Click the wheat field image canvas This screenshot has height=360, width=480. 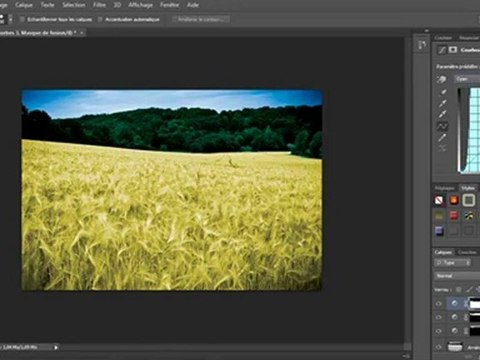coord(172,190)
